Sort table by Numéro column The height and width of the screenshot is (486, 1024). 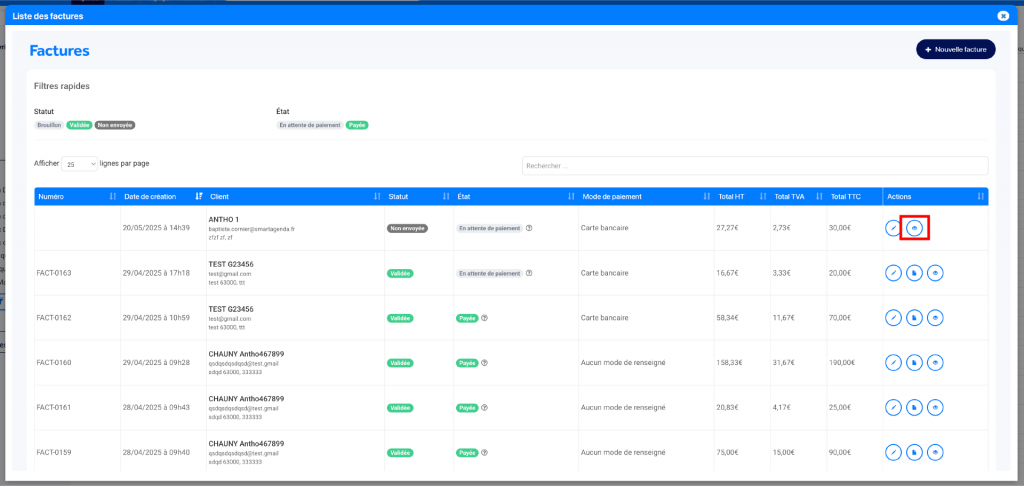click(x=78, y=197)
